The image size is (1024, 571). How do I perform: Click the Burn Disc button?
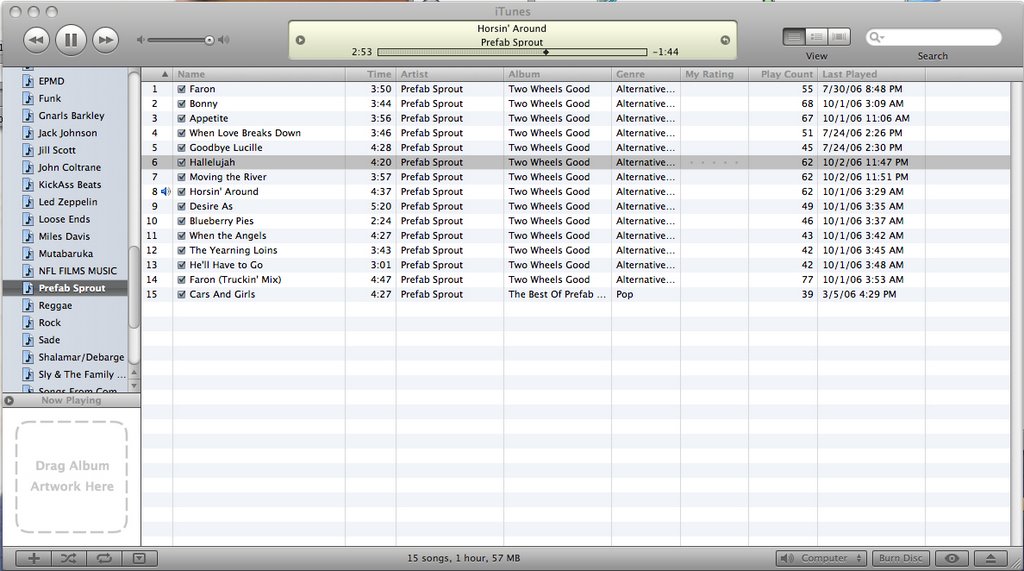tap(901, 558)
